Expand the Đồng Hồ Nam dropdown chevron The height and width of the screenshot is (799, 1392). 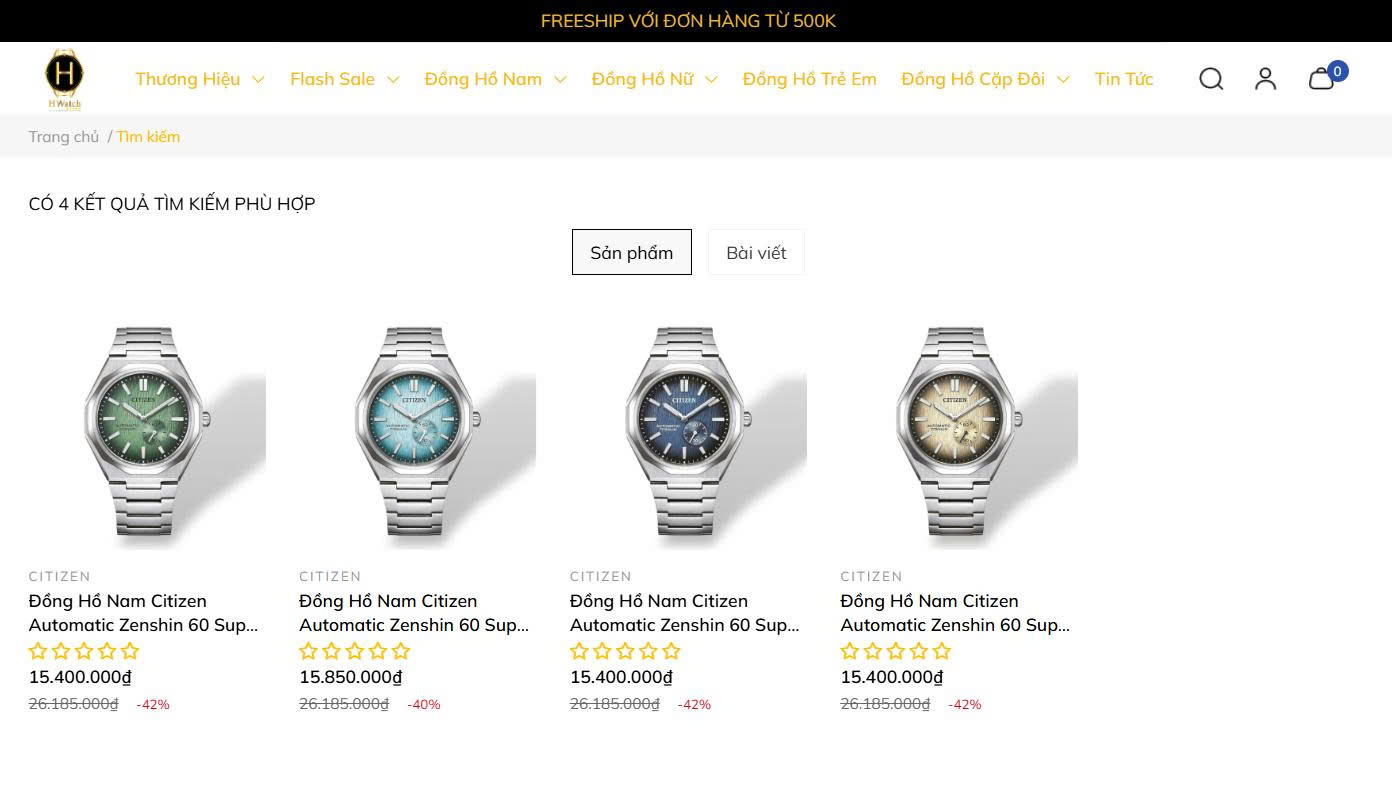click(560, 80)
